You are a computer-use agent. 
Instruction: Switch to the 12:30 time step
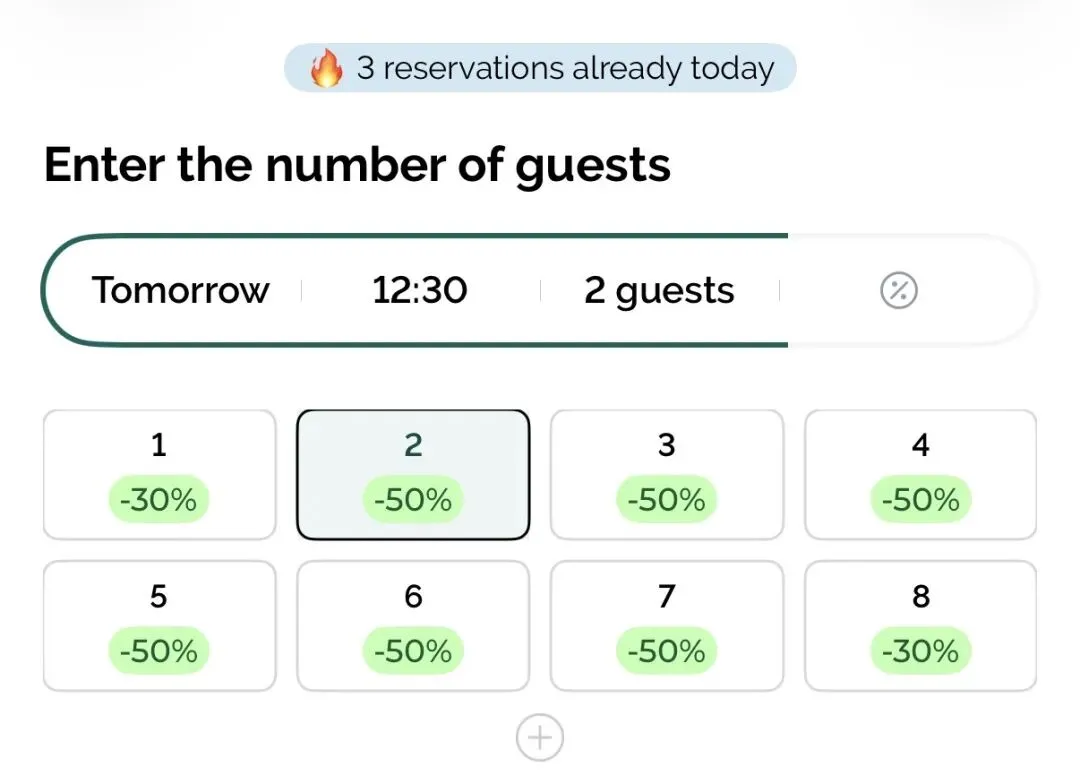tap(420, 291)
